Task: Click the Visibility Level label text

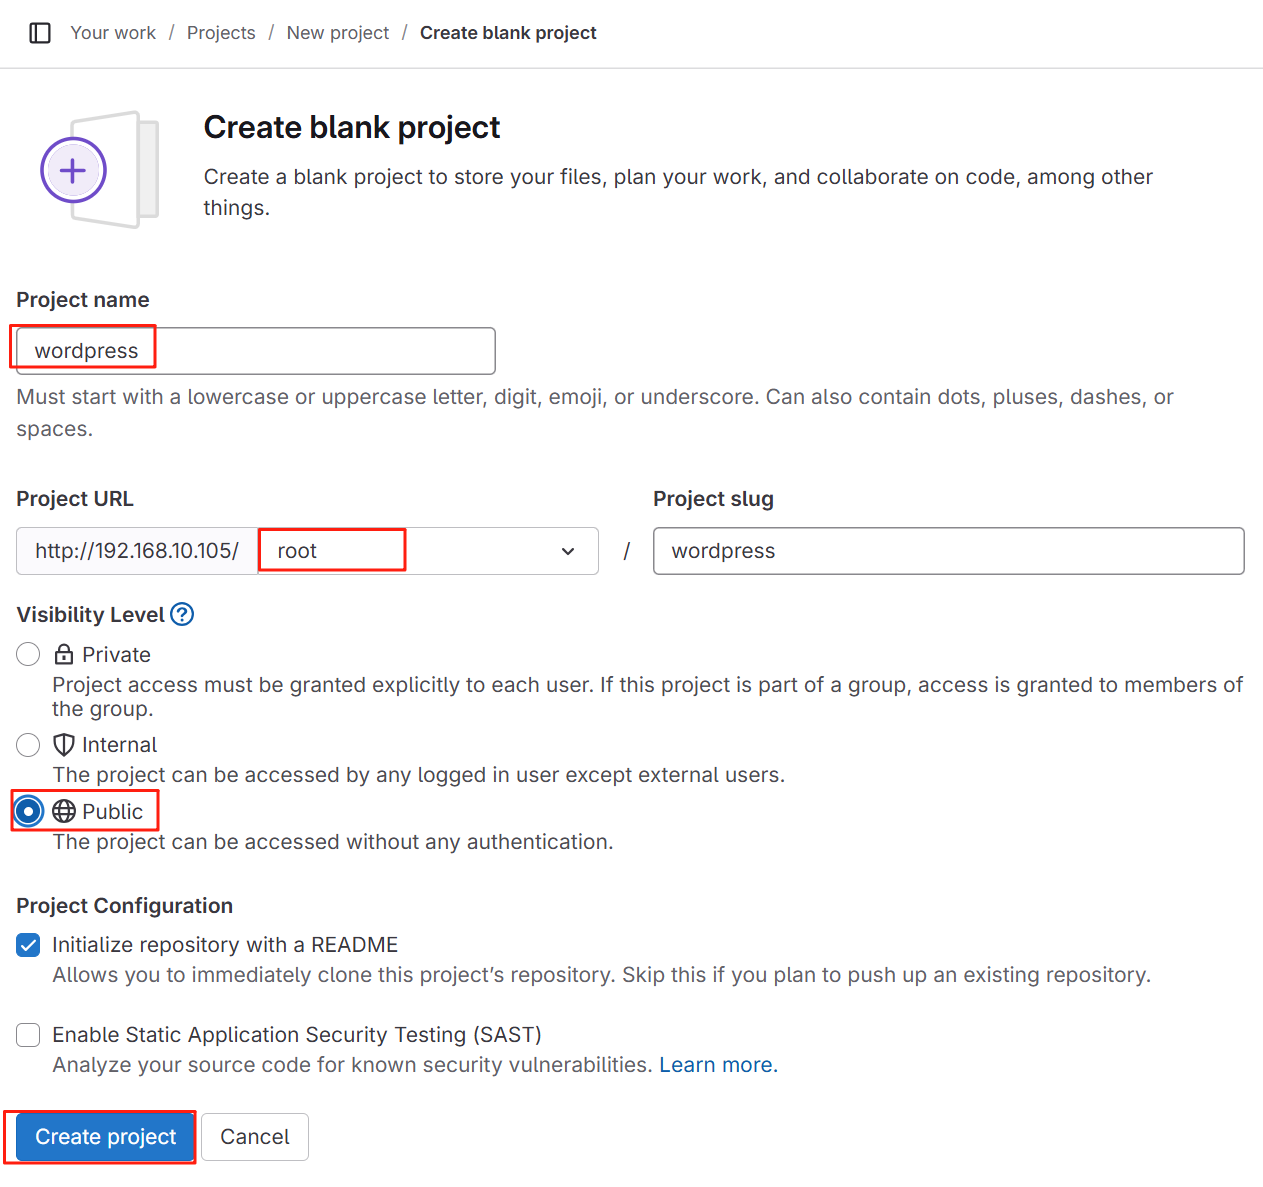Action: click(x=90, y=614)
